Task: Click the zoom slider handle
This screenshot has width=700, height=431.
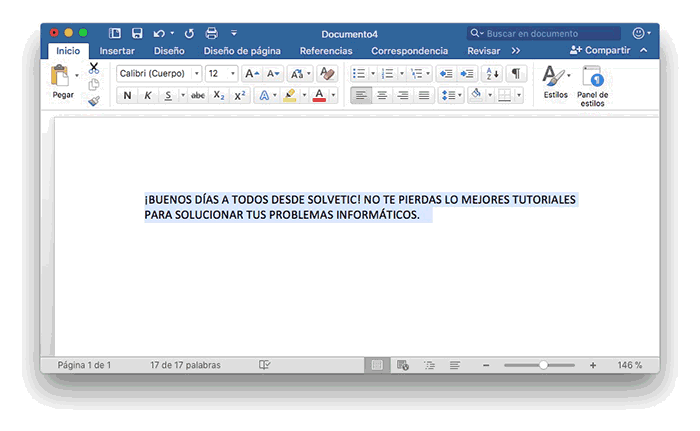Action: pyautogui.click(x=543, y=365)
